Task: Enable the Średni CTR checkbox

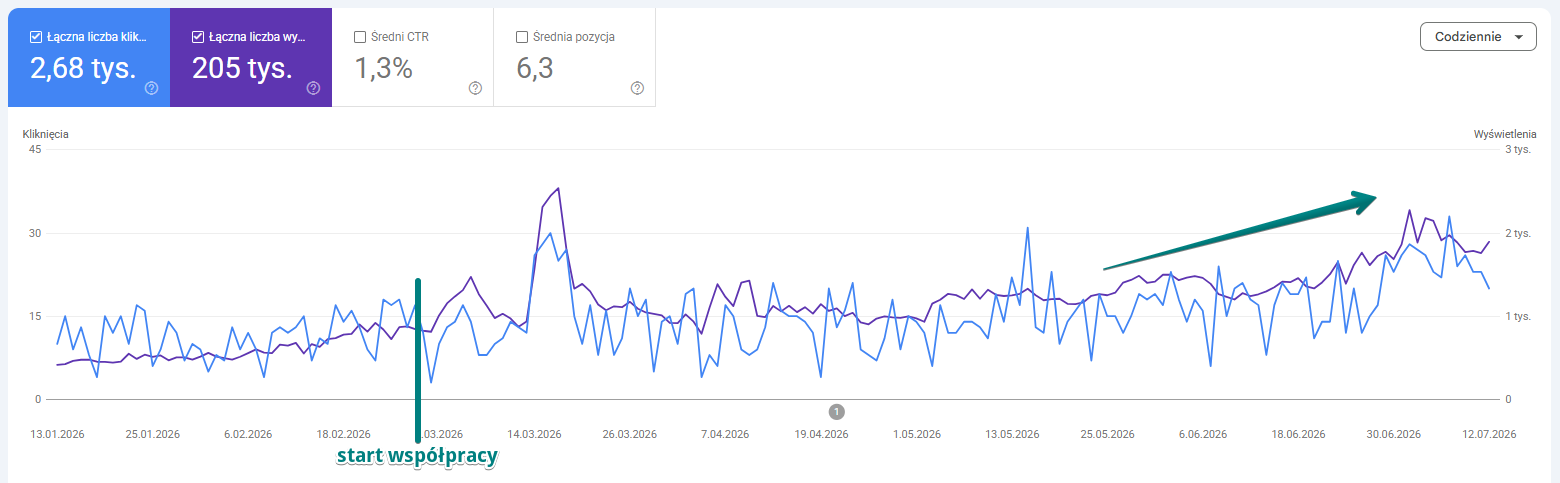Action: 360,37
